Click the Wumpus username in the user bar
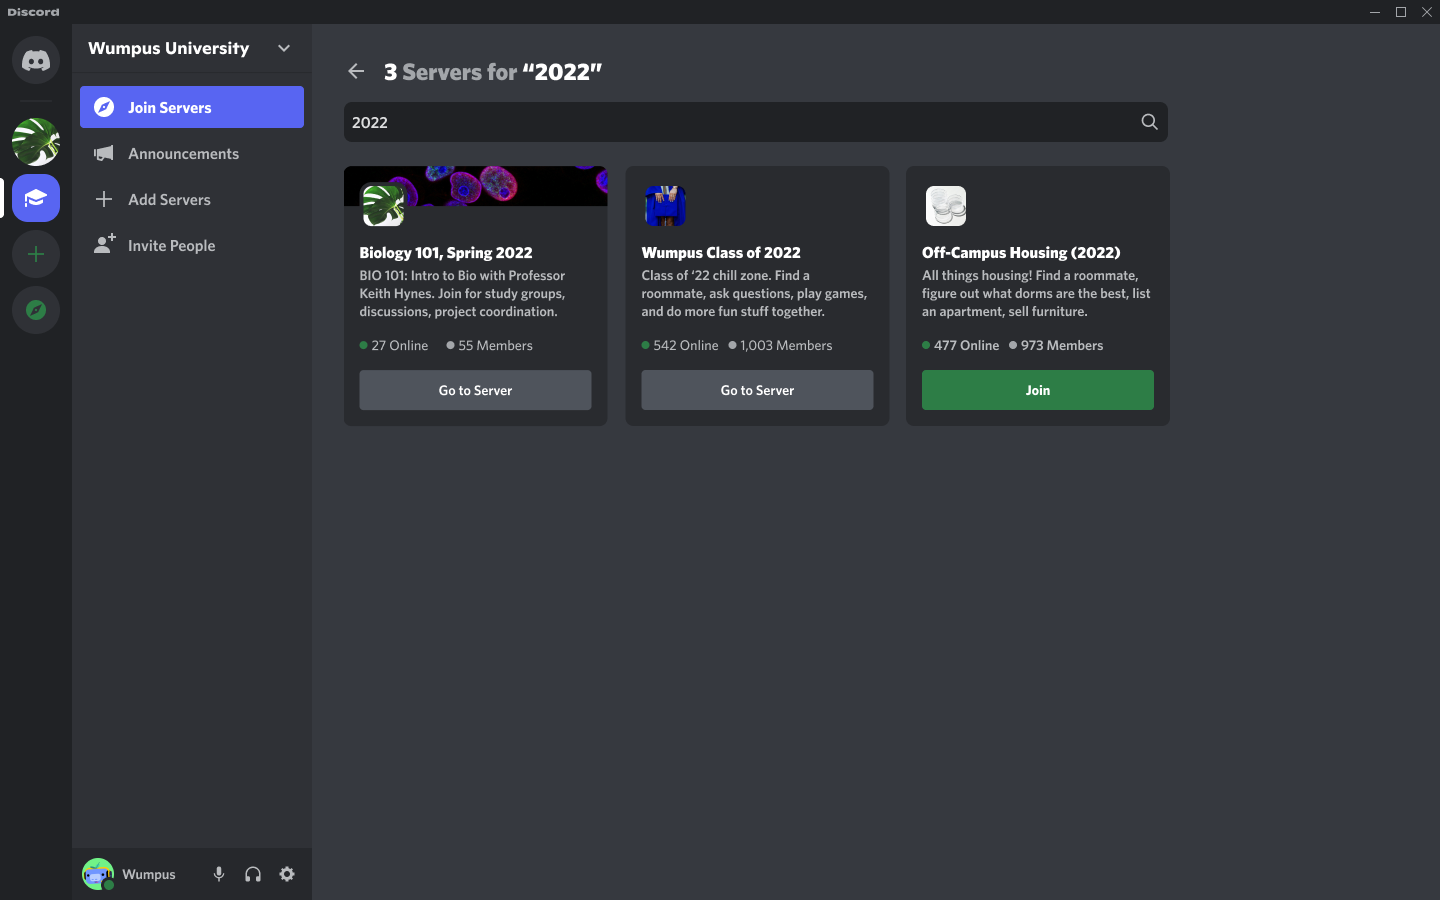1440x900 pixels. [149, 874]
